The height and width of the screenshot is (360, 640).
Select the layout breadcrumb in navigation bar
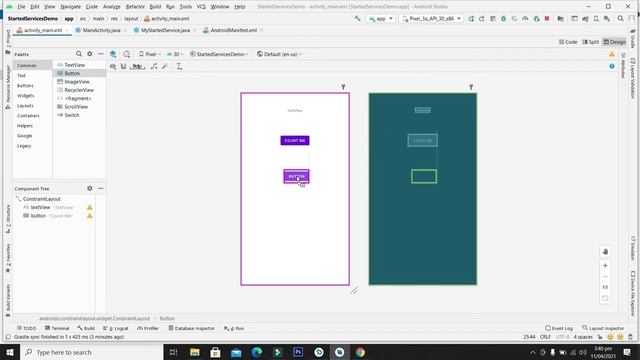click(x=131, y=19)
